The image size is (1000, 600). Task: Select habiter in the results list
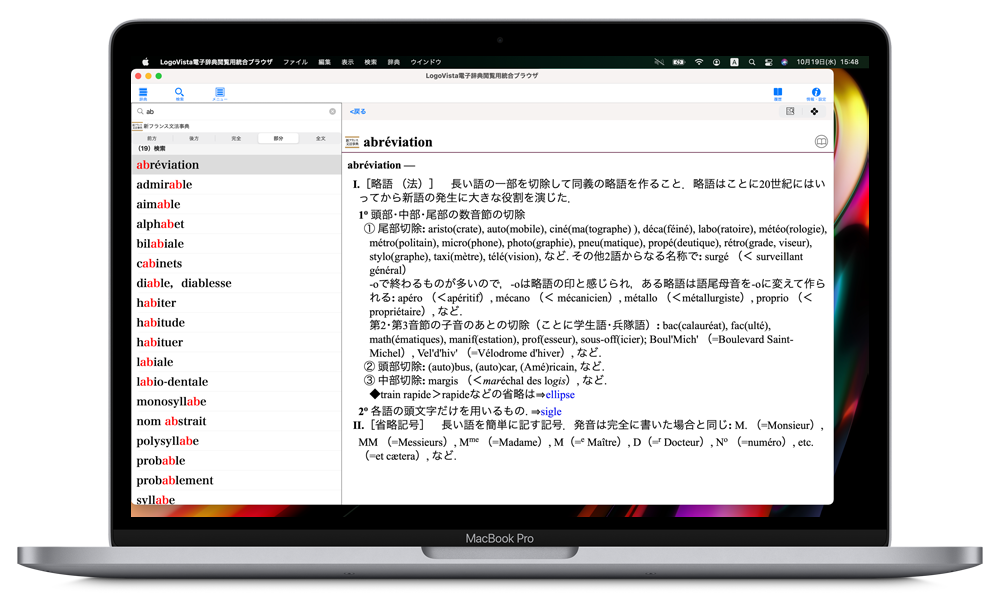pos(236,303)
